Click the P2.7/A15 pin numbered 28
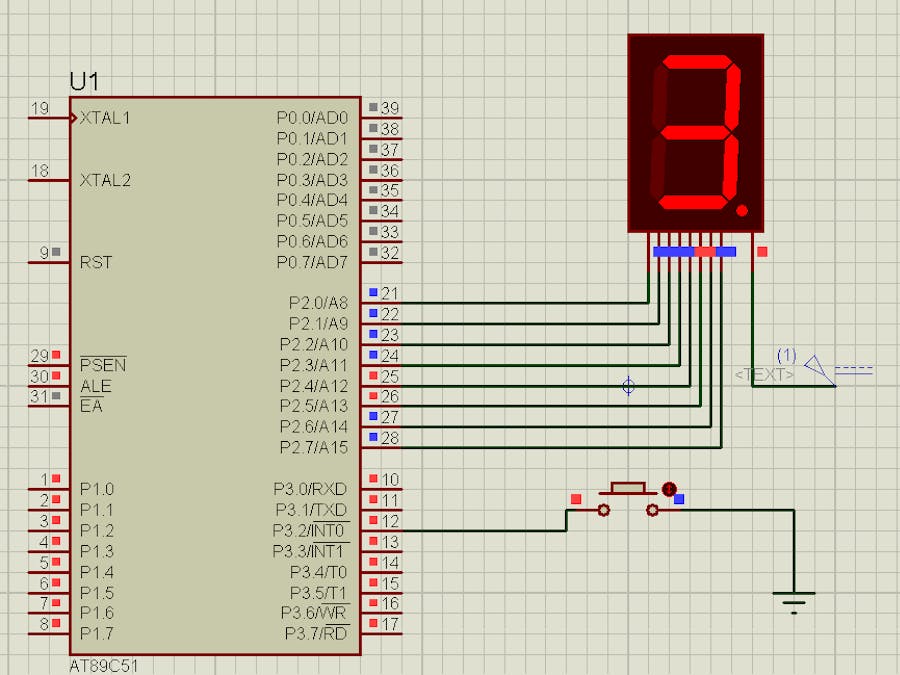 (390, 448)
